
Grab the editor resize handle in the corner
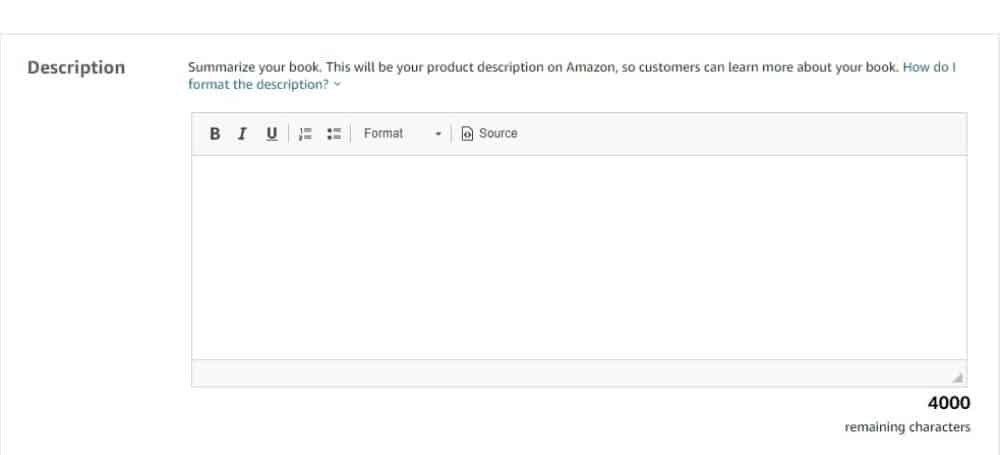tap(957, 377)
